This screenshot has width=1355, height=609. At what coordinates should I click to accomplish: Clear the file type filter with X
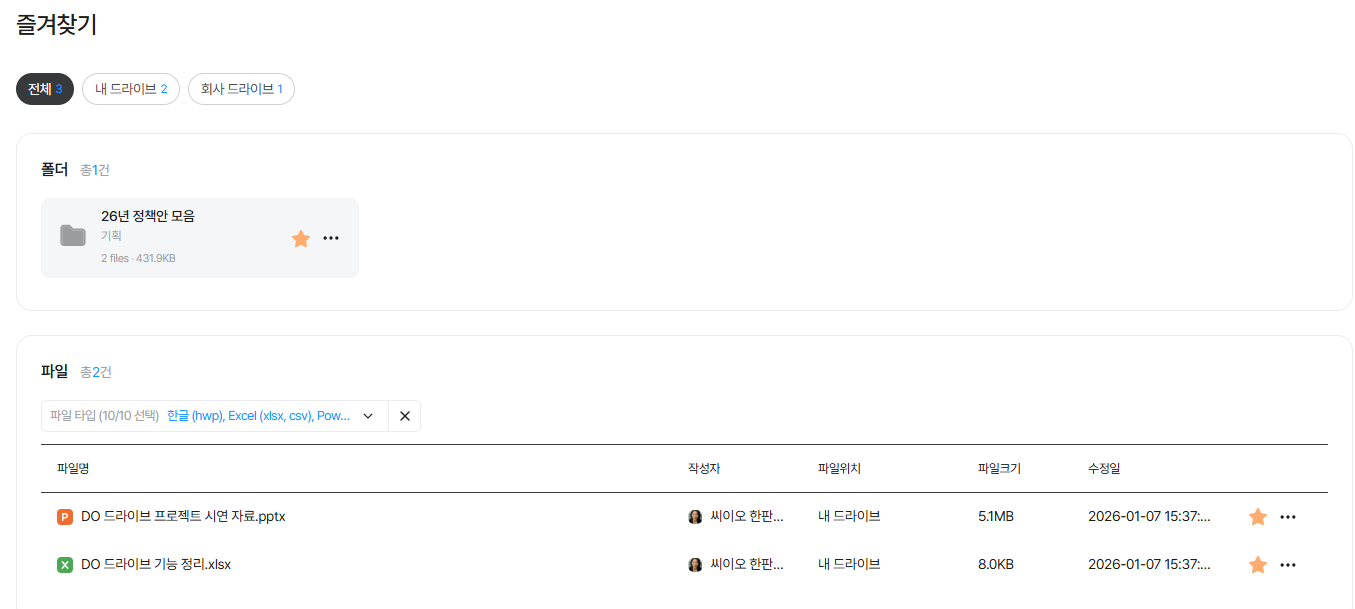click(x=405, y=416)
